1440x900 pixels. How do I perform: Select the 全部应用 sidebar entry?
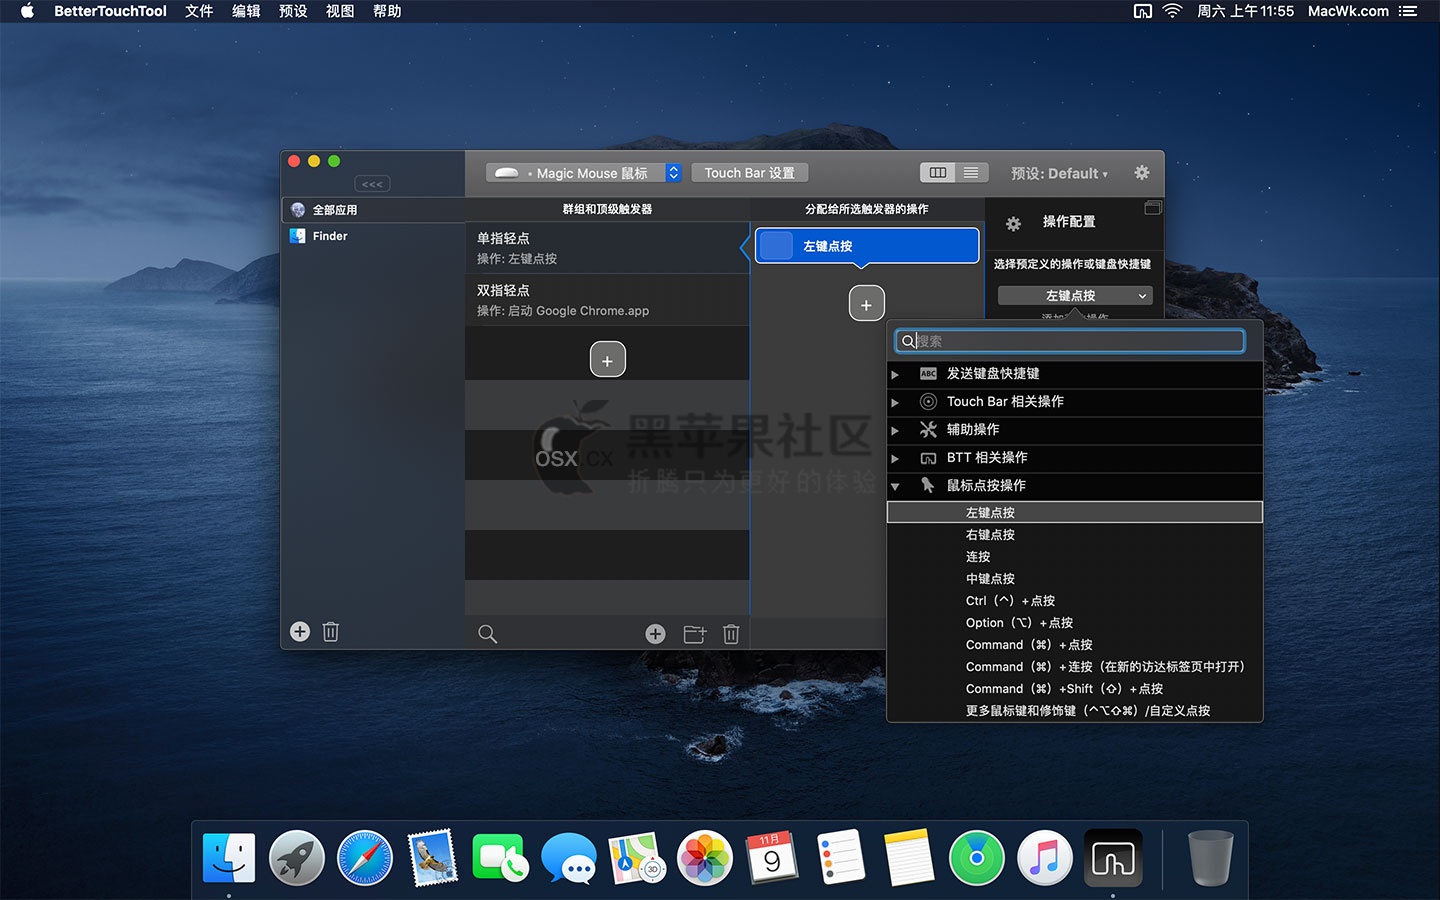pos(373,210)
